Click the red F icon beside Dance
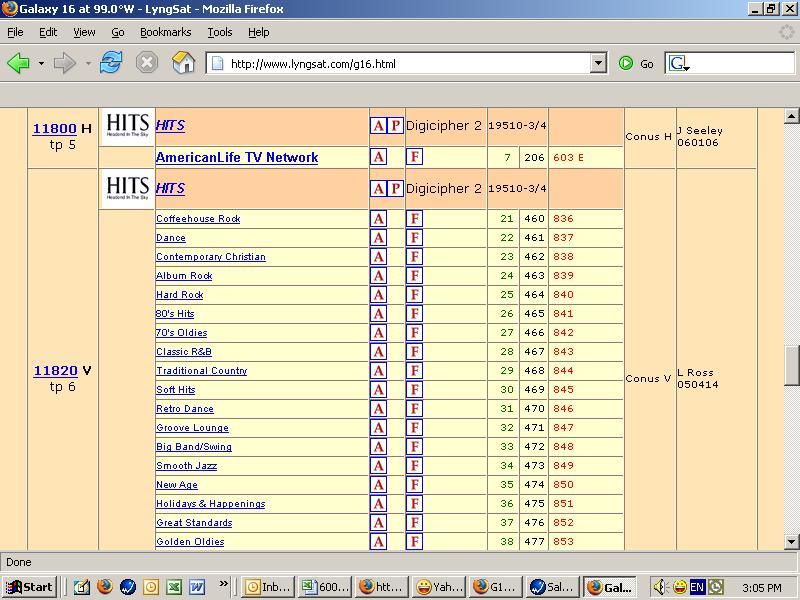Viewport: 800px width, 600px height. click(414, 238)
